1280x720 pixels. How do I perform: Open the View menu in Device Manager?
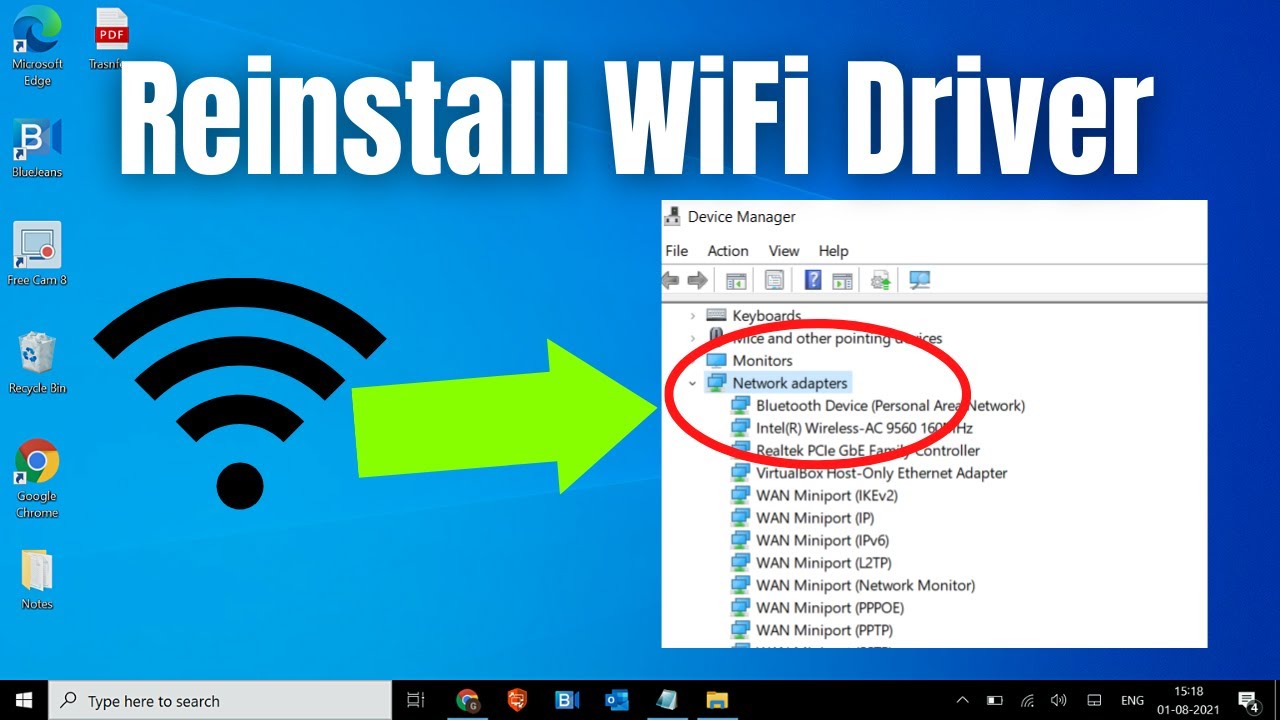click(x=784, y=251)
